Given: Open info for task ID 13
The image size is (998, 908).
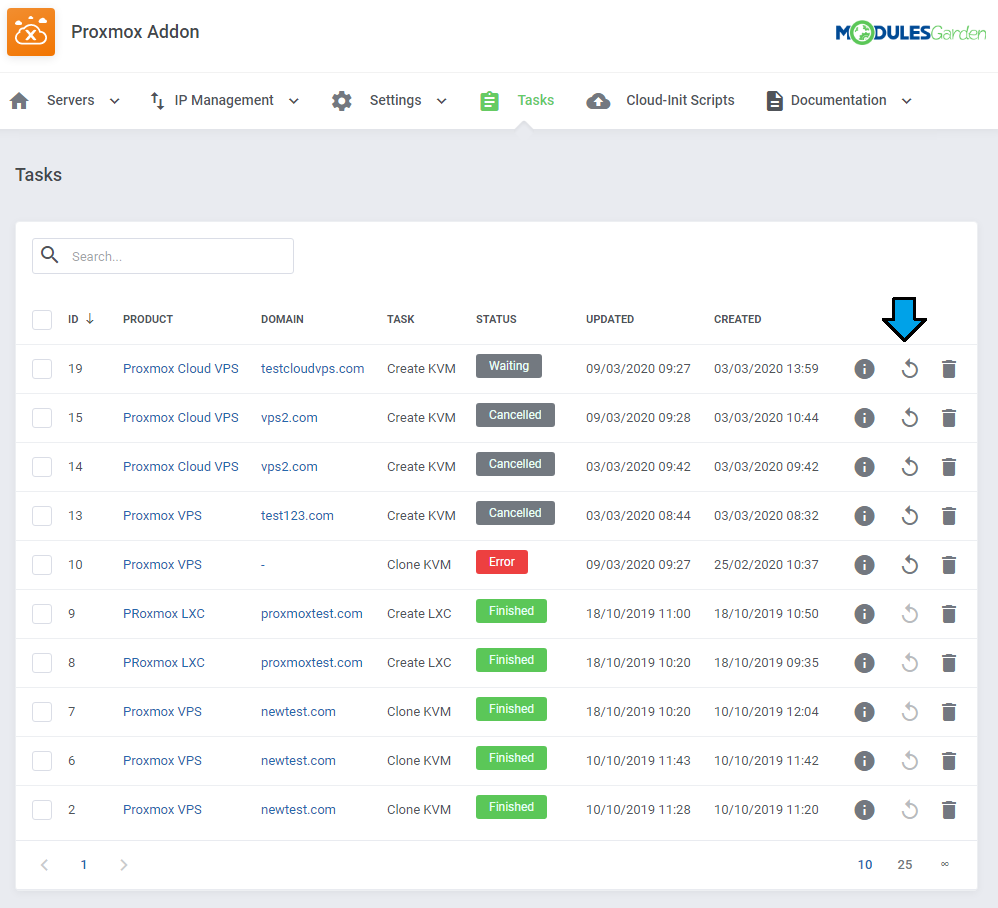Looking at the screenshot, I should click(864, 516).
